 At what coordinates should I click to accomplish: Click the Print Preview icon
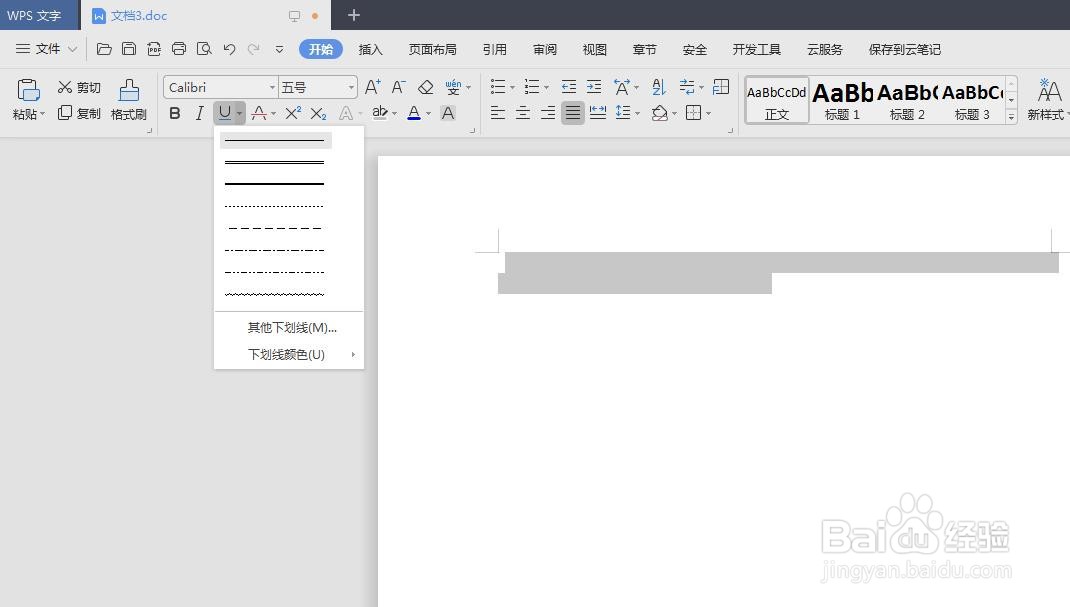[204, 48]
